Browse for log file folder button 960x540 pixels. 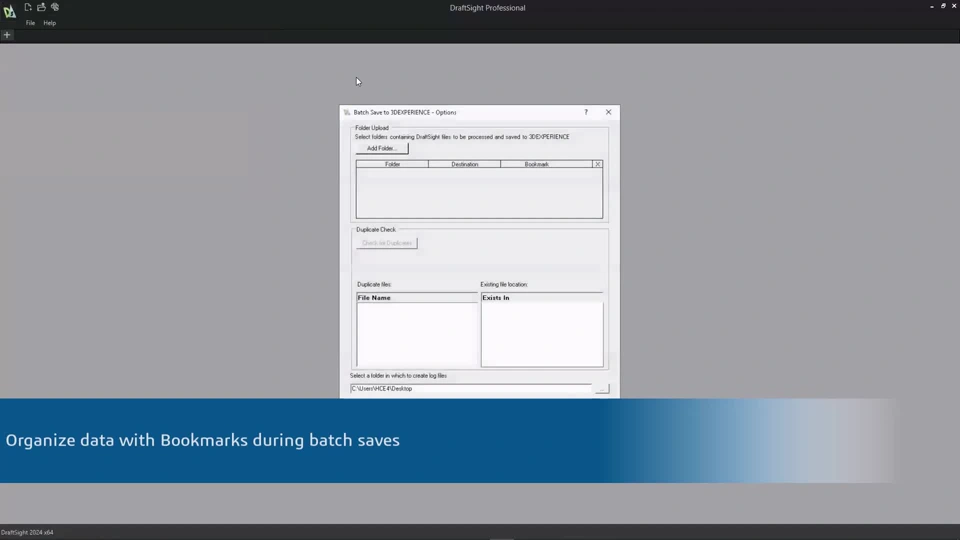click(x=602, y=389)
